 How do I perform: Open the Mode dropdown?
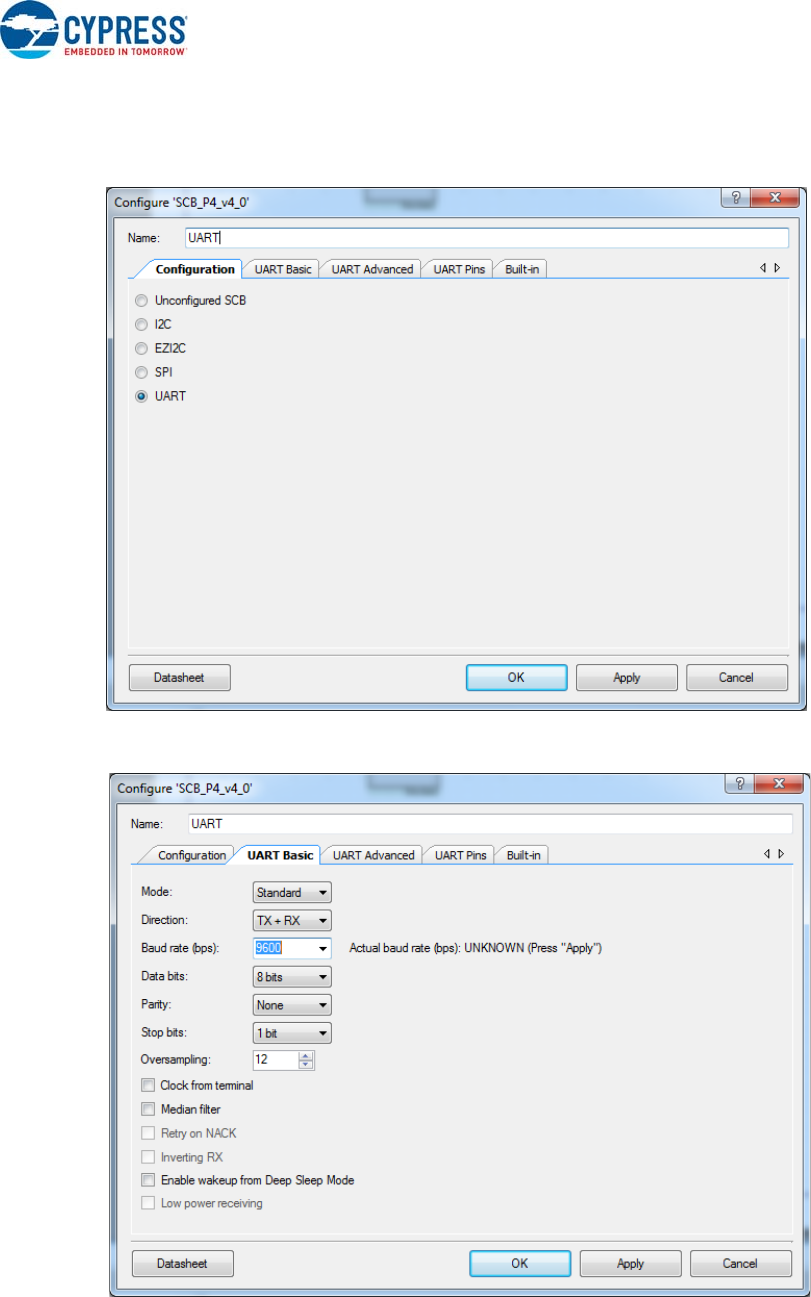pos(292,893)
